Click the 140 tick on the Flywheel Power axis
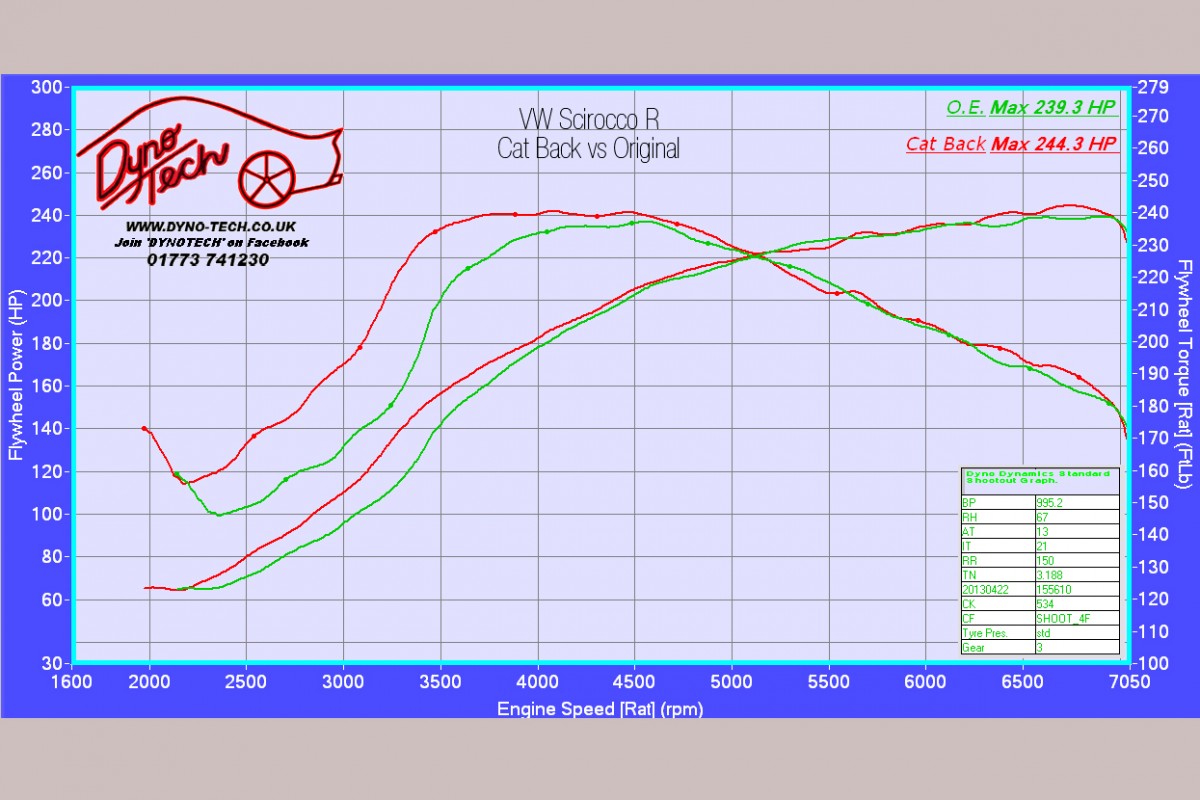This screenshot has height=800, width=1200. [47, 429]
